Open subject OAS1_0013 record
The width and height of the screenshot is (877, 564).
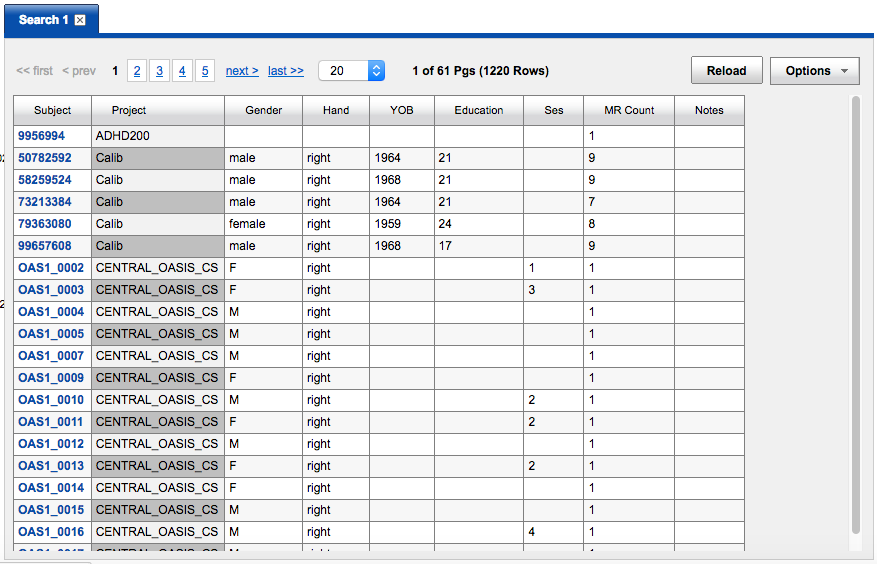[x=50, y=466]
